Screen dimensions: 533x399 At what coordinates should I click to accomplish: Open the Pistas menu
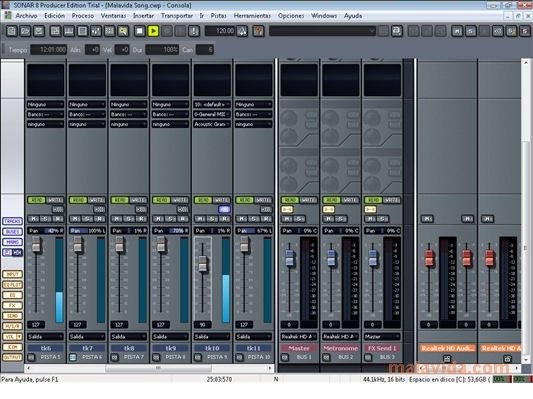click(219, 16)
